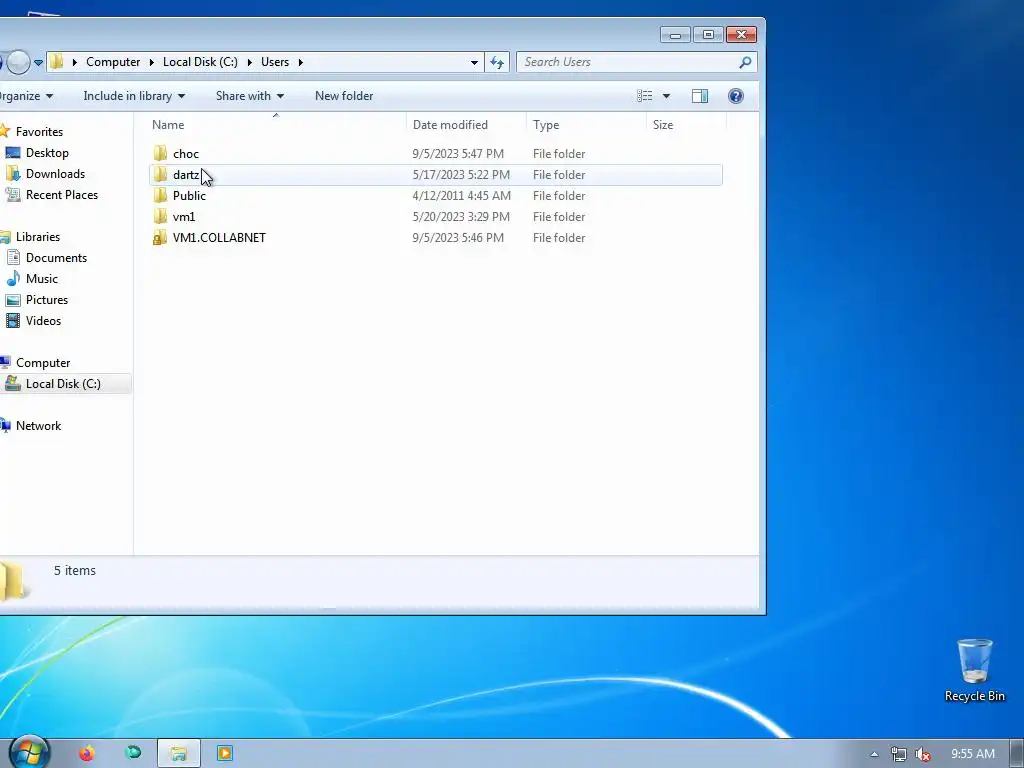Expand arrow after Local Disk (C:) breadcrumb
Screen dimensions: 1024x768
point(249,62)
